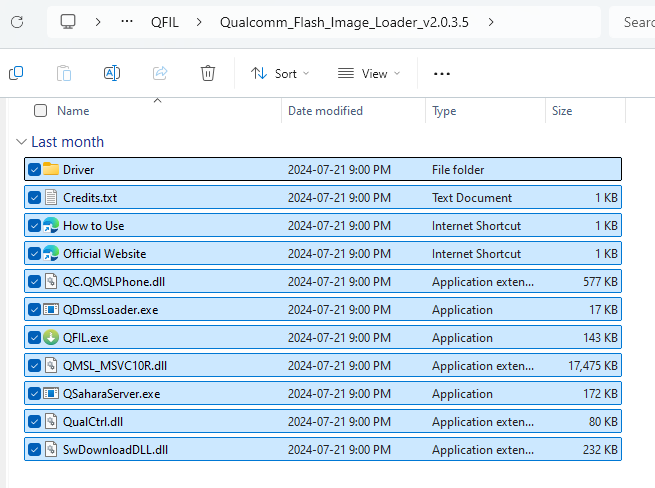The image size is (655, 488).
Task: Click the 17,475 KB size cell
Action: coord(593,366)
